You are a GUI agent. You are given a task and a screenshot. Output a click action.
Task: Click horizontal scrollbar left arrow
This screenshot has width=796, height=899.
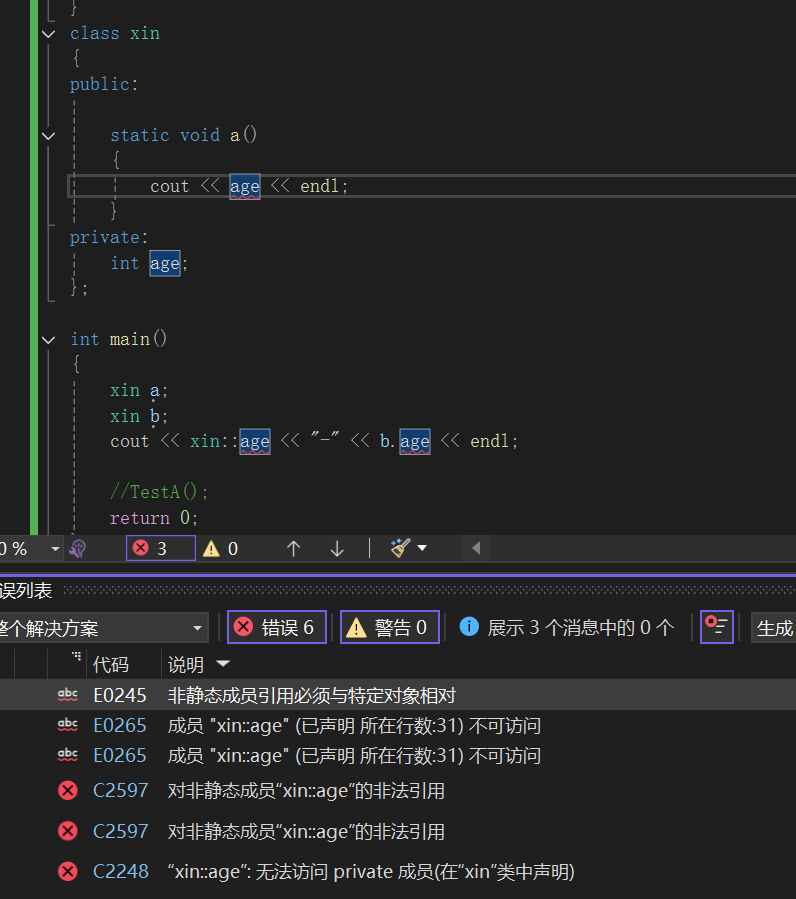pyautogui.click(x=476, y=548)
